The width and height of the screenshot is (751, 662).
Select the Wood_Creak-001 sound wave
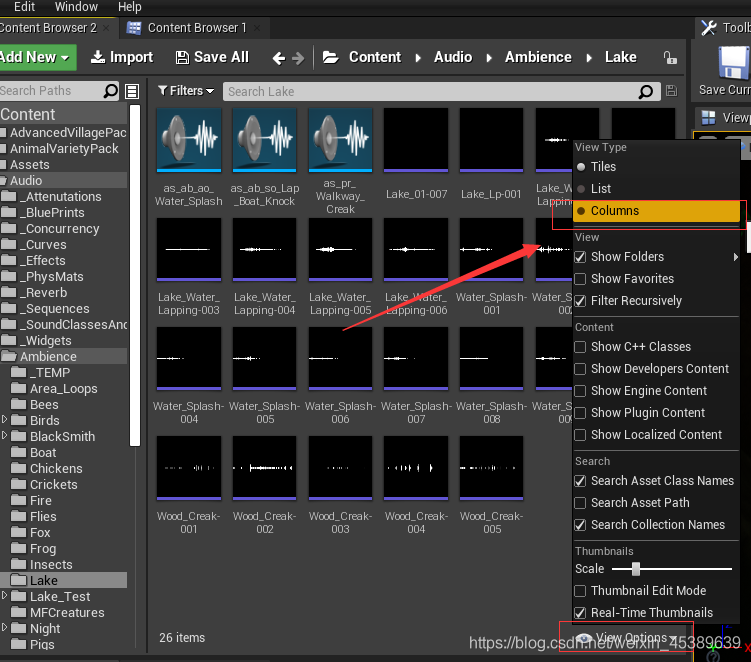pos(189,468)
